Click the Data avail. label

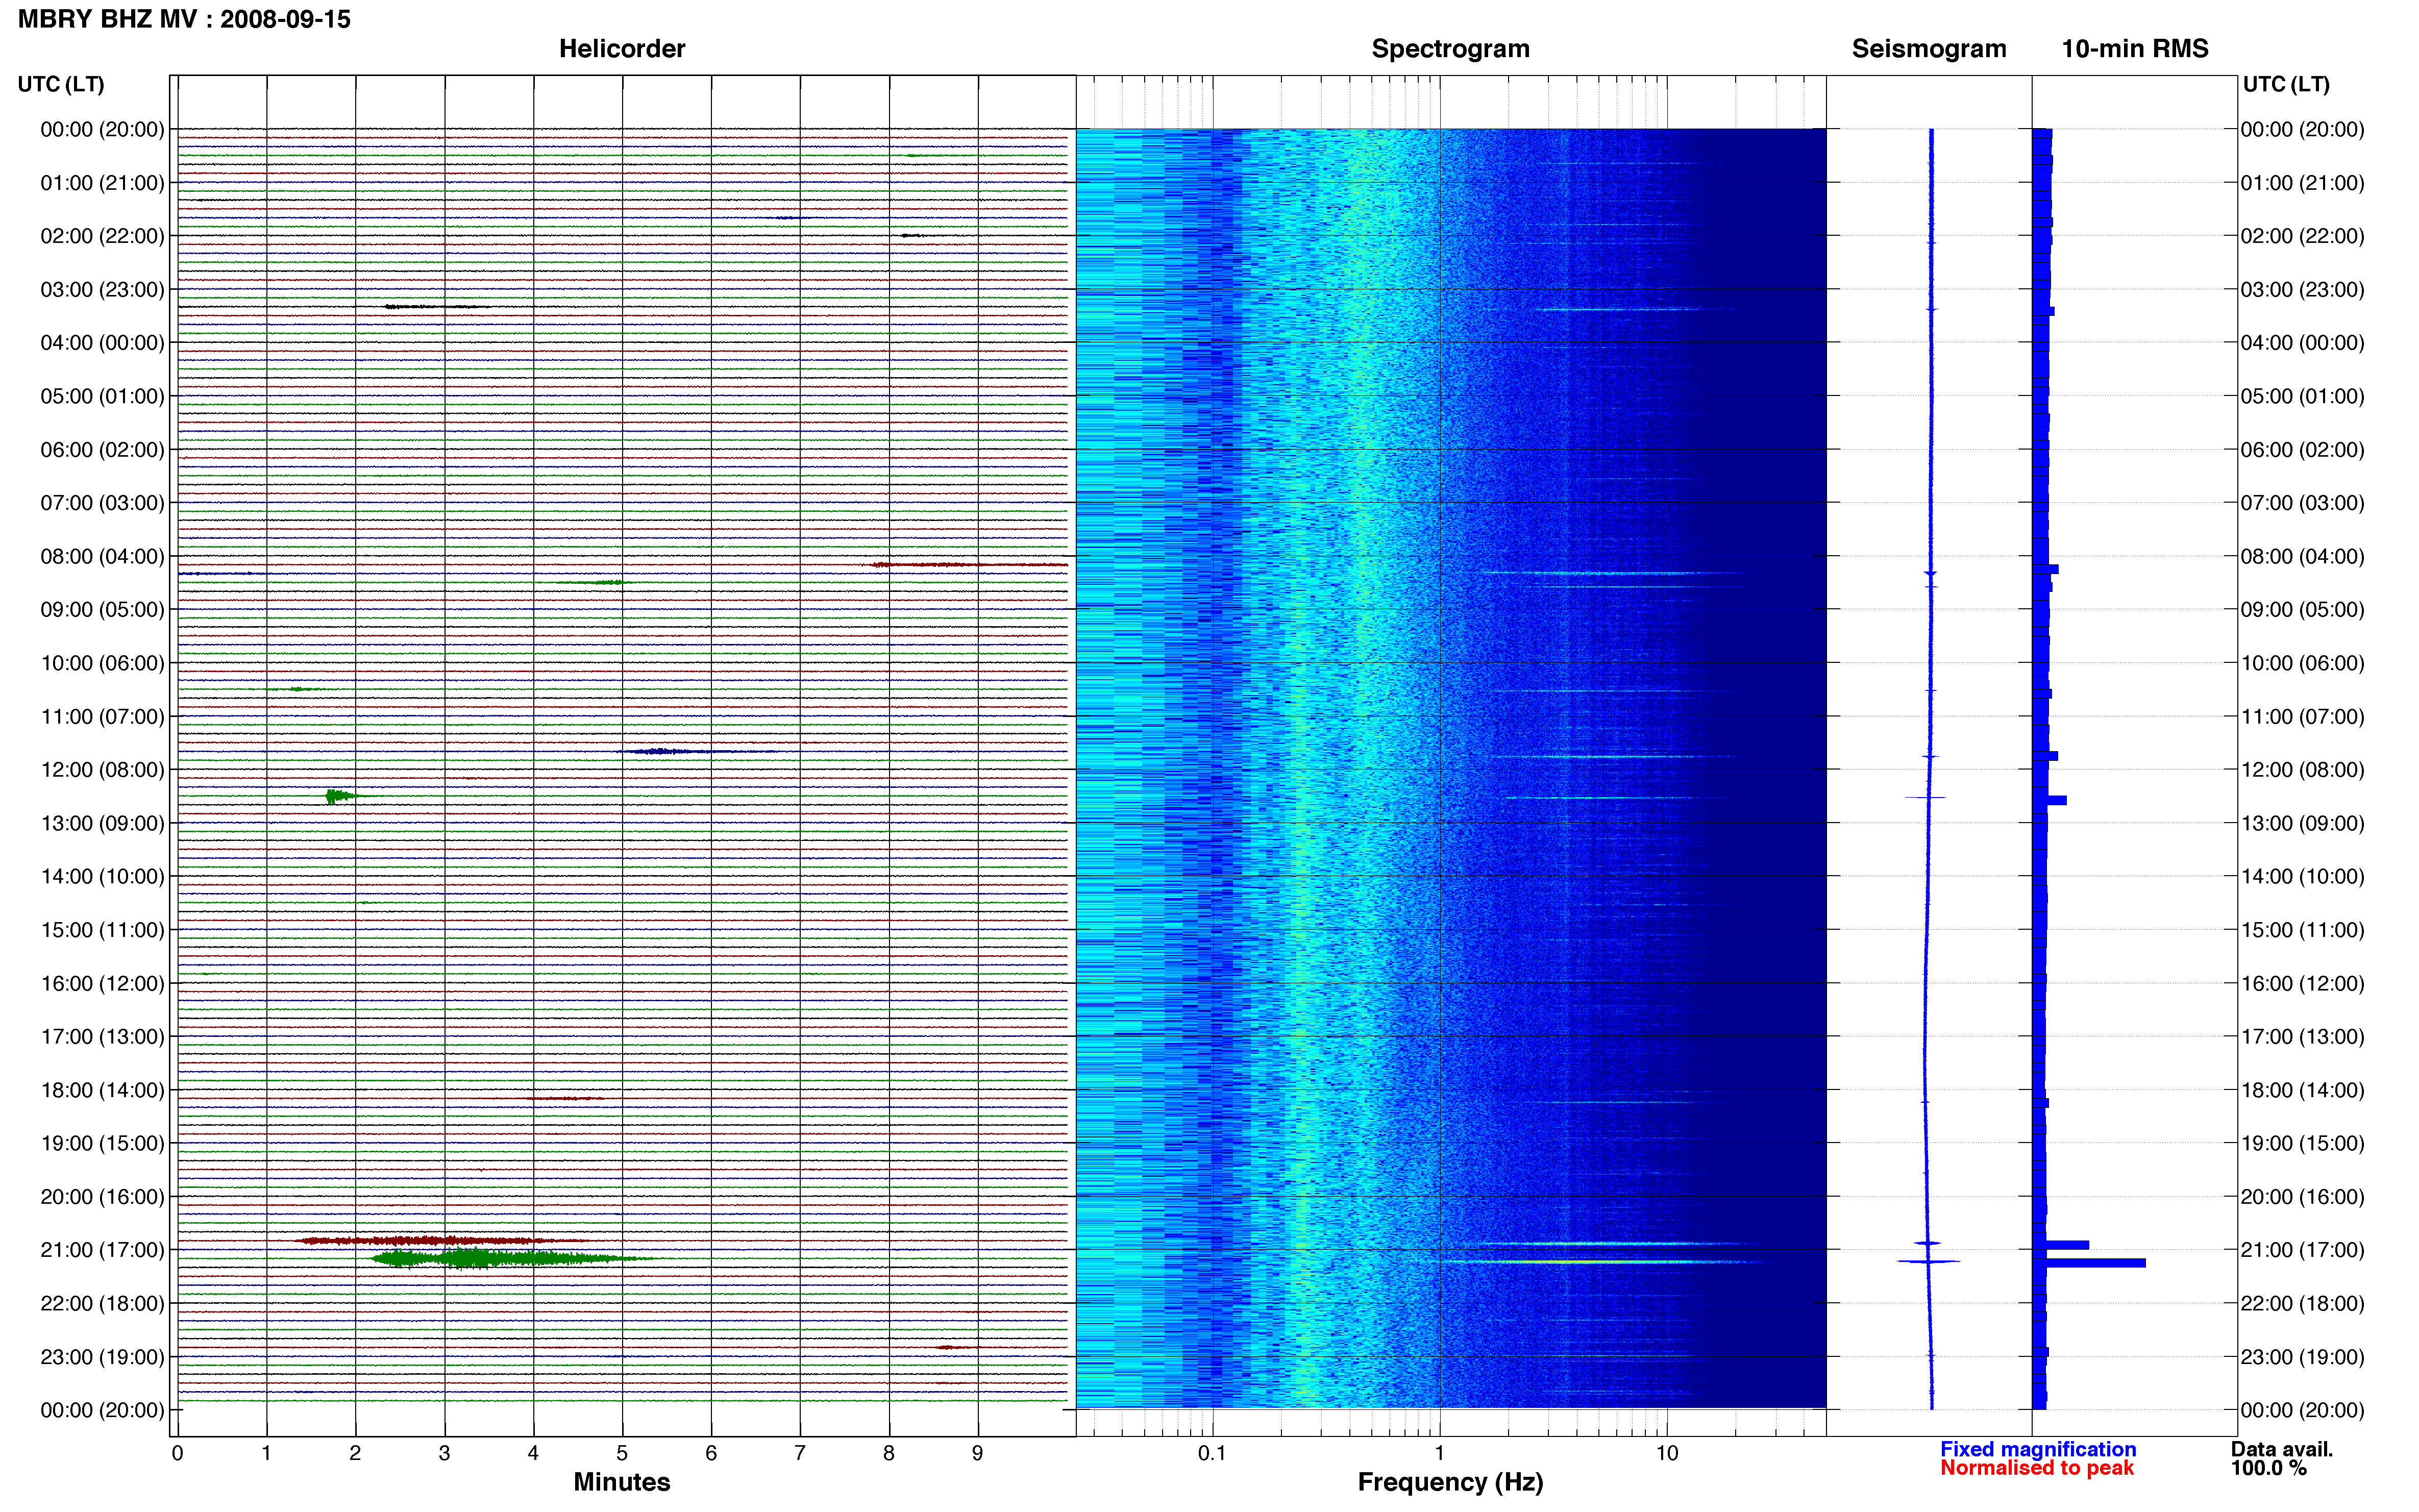tap(2281, 1449)
